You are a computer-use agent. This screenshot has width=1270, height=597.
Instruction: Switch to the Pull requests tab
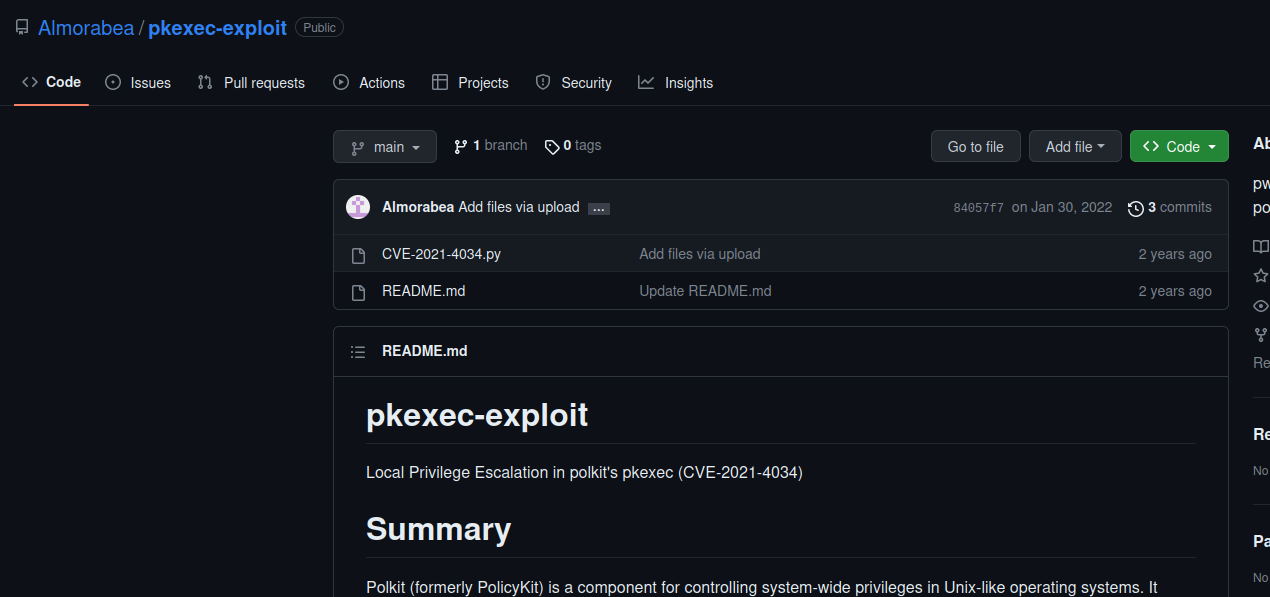tap(251, 83)
